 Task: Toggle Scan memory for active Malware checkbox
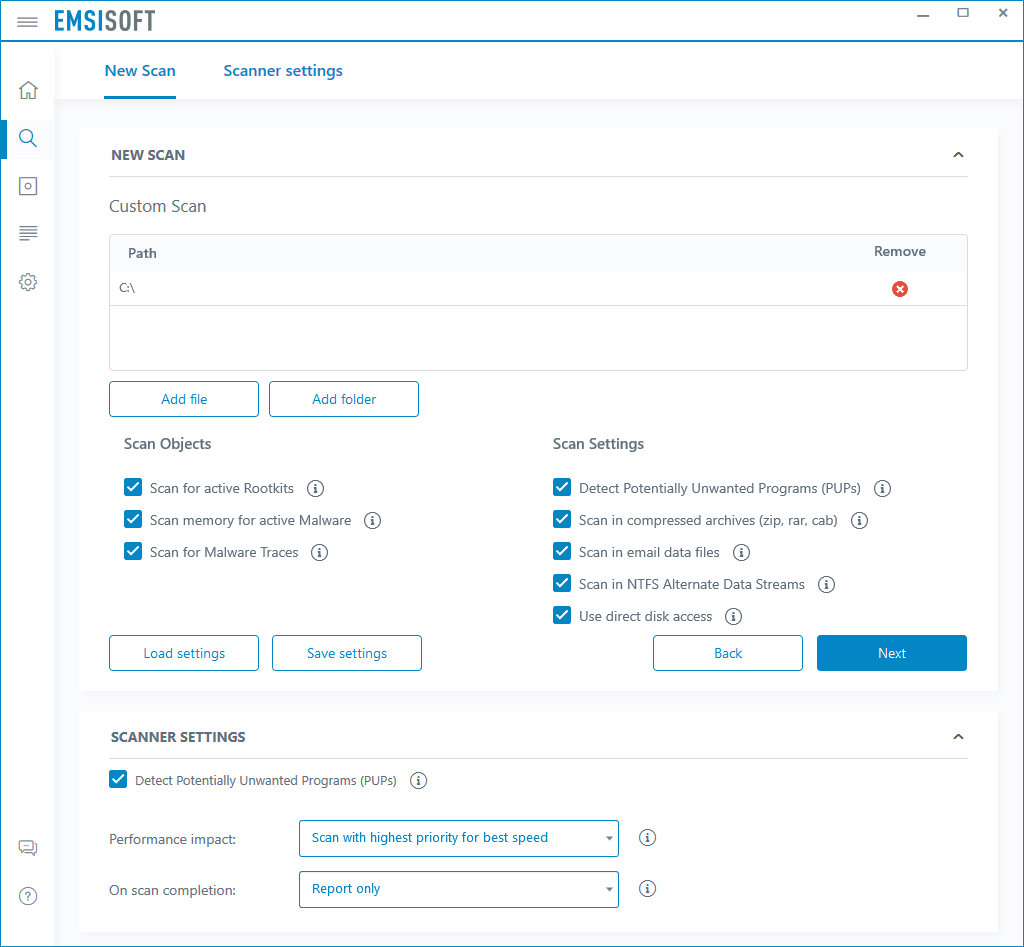[x=133, y=519]
